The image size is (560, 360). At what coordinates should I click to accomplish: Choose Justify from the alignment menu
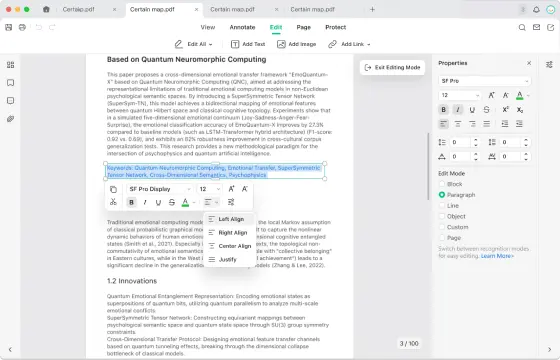(230, 259)
